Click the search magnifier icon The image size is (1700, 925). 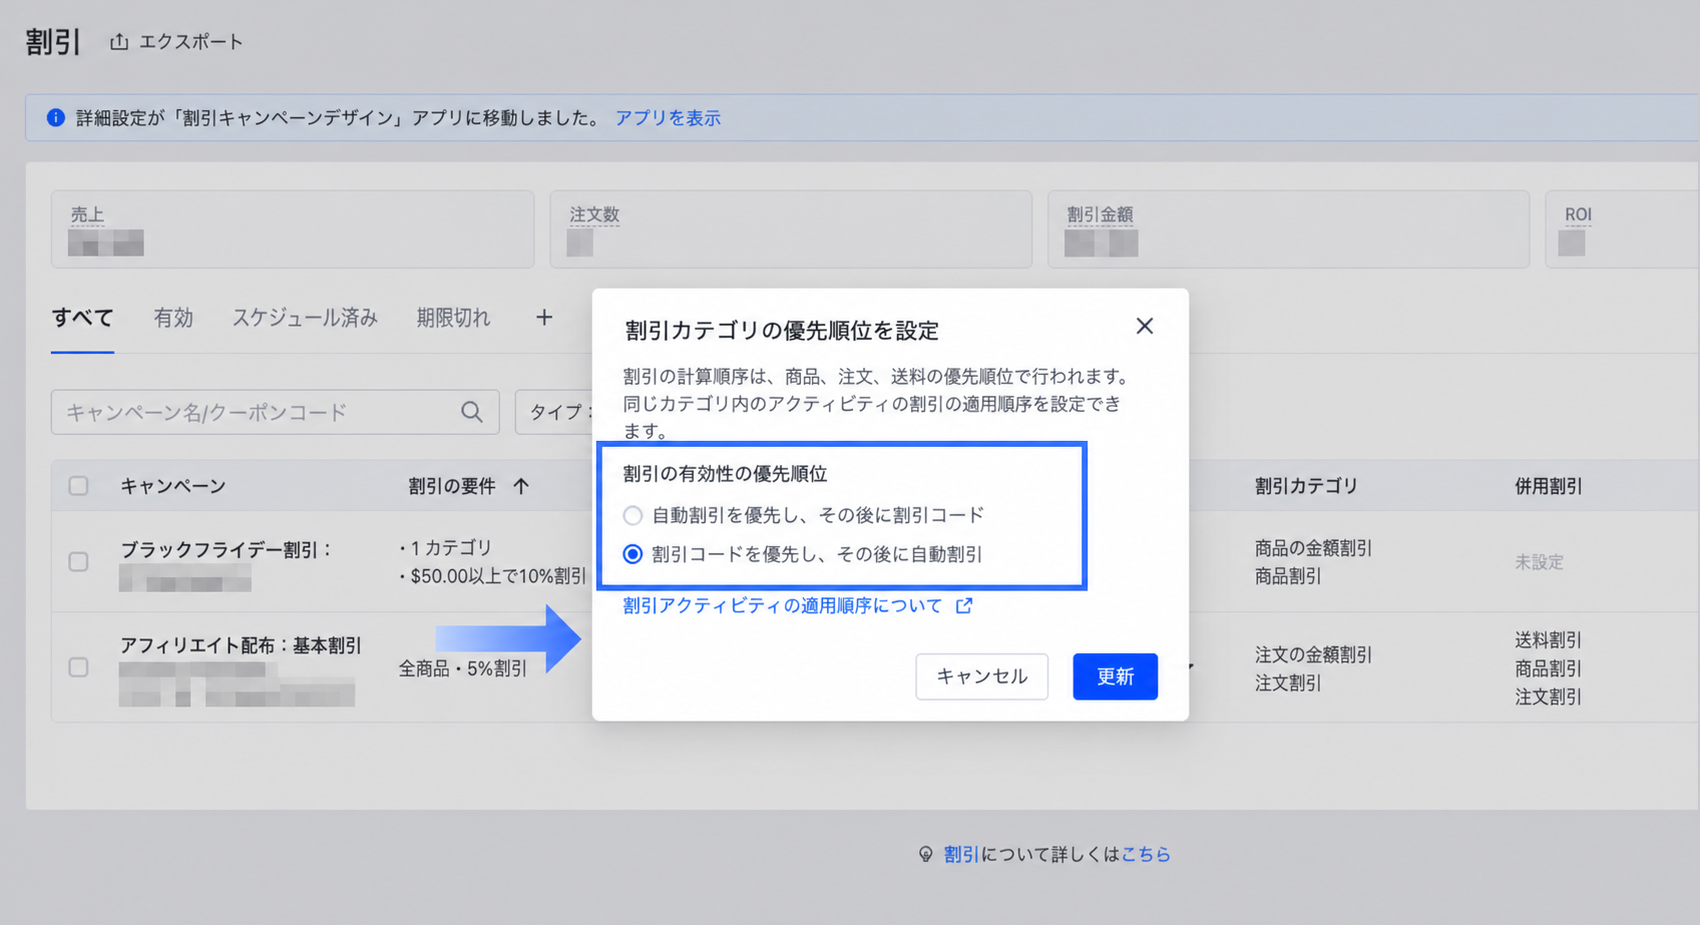click(x=472, y=412)
